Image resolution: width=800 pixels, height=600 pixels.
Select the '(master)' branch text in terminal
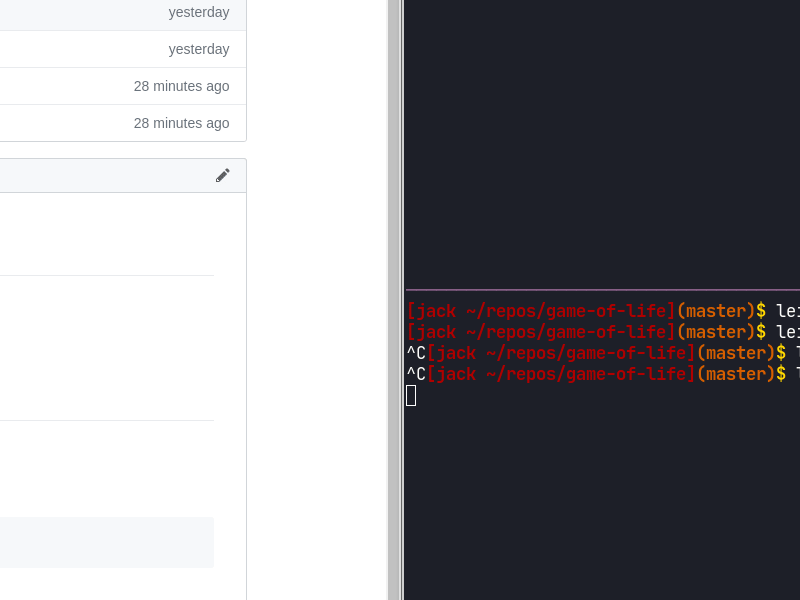(716, 311)
